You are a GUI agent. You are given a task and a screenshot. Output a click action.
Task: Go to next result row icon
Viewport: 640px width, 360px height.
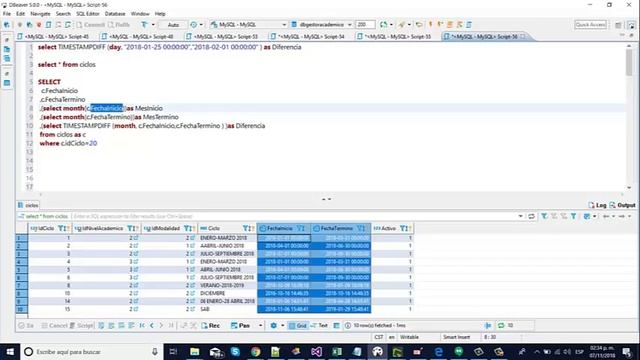pos(161,326)
